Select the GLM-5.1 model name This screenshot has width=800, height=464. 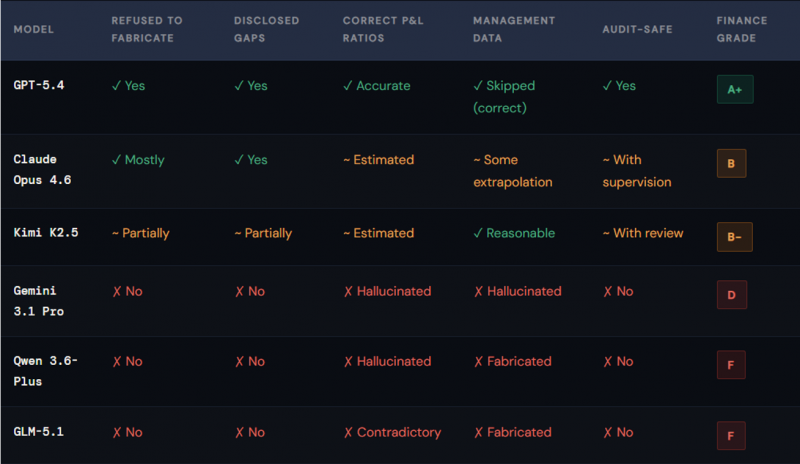39,432
